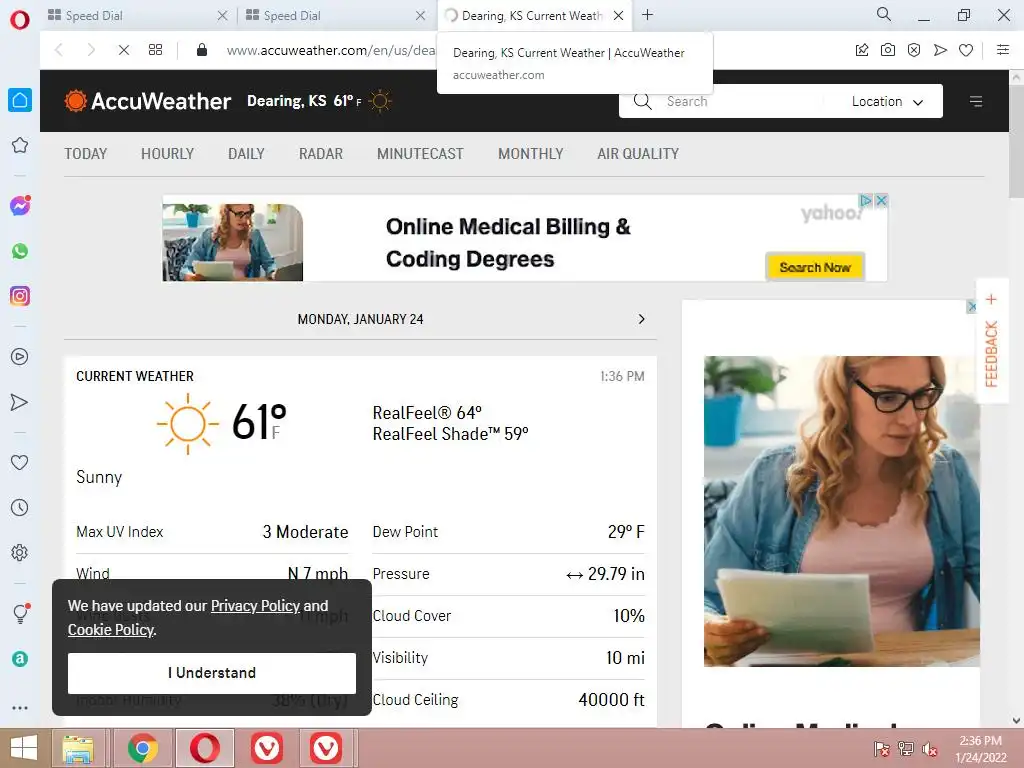Open Bookmarks star in Opera sidebar
This screenshot has width=1024, height=768.
point(20,145)
